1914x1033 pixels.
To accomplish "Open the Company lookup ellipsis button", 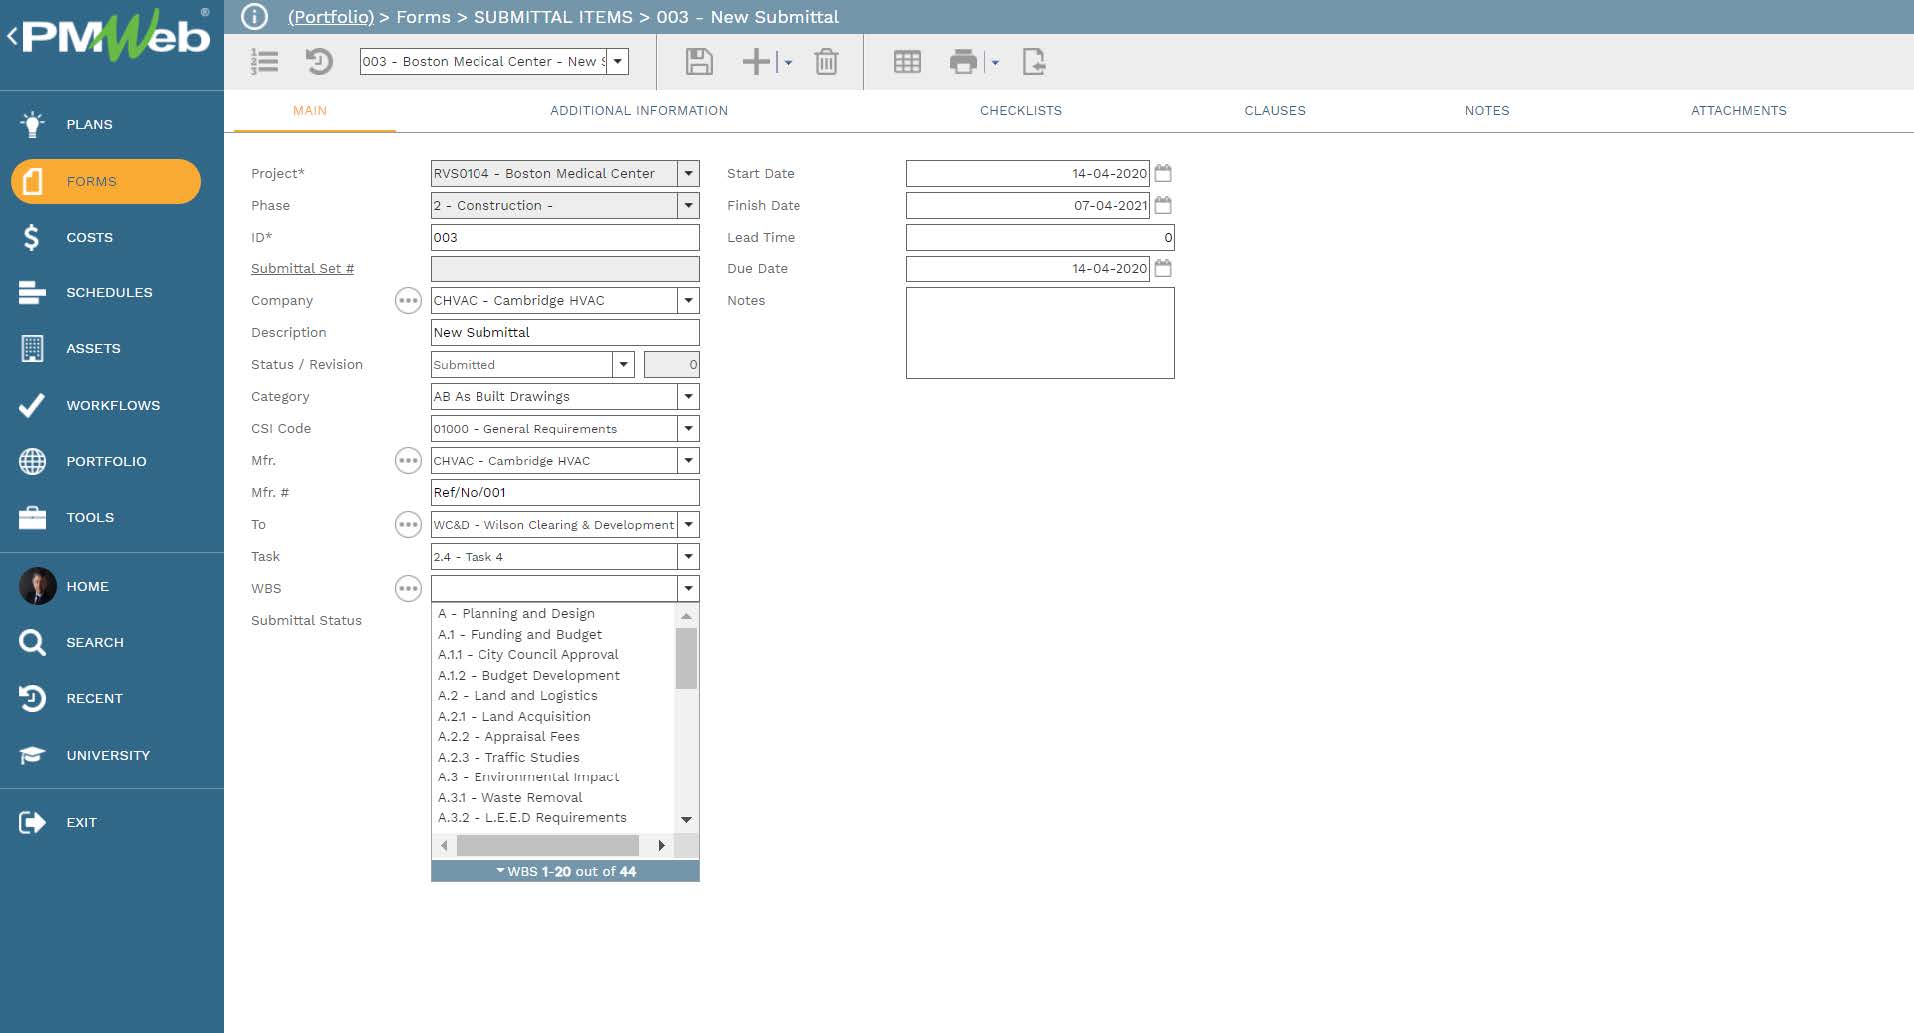I will coord(407,300).
